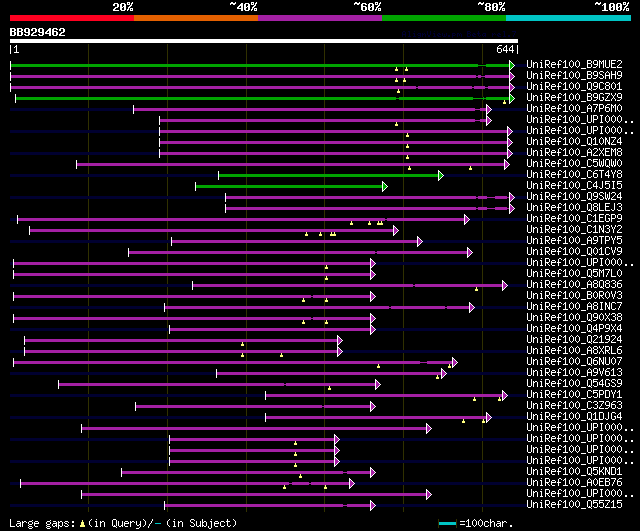This screenshot has height=531, width=640.
Task: Click the UniRef100_A8XRL6 label
Action: (574, 351)
